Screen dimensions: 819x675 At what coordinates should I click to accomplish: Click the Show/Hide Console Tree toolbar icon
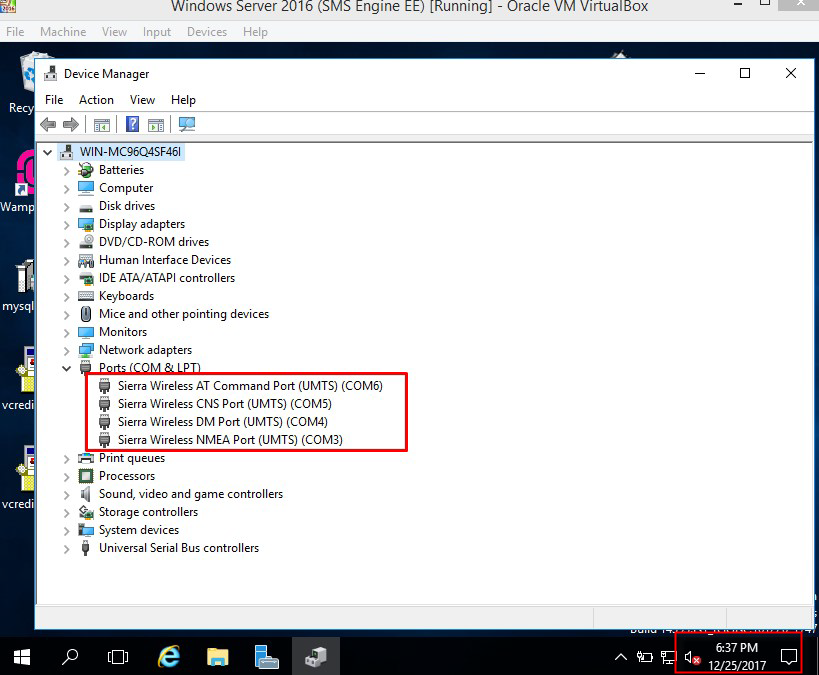(x=101, y=125)
